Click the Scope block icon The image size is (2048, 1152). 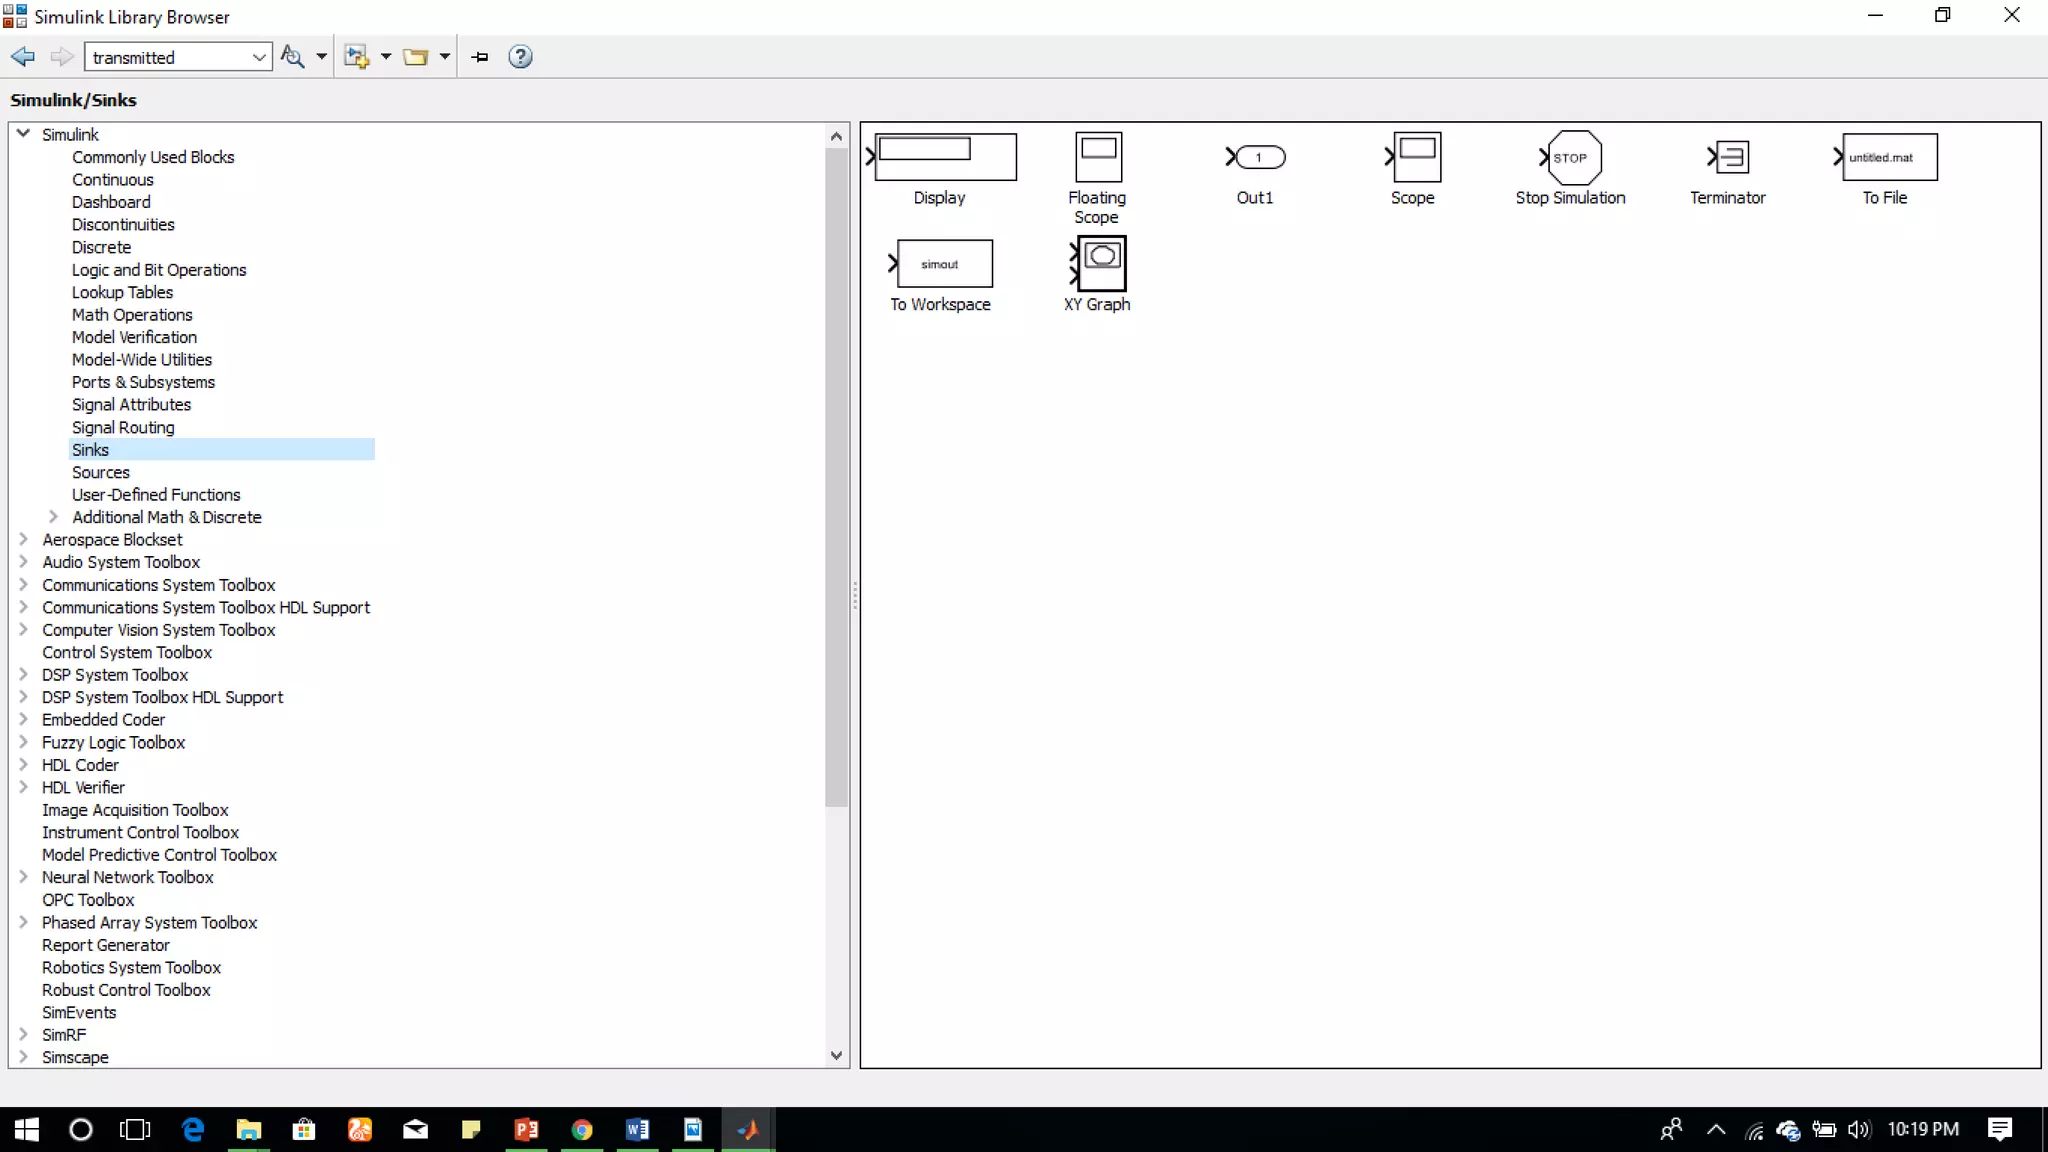tap(1416, 157)
